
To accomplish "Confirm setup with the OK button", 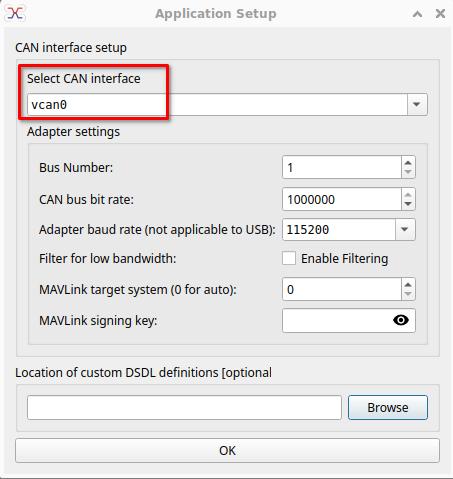I will click(x=227, y=450).
